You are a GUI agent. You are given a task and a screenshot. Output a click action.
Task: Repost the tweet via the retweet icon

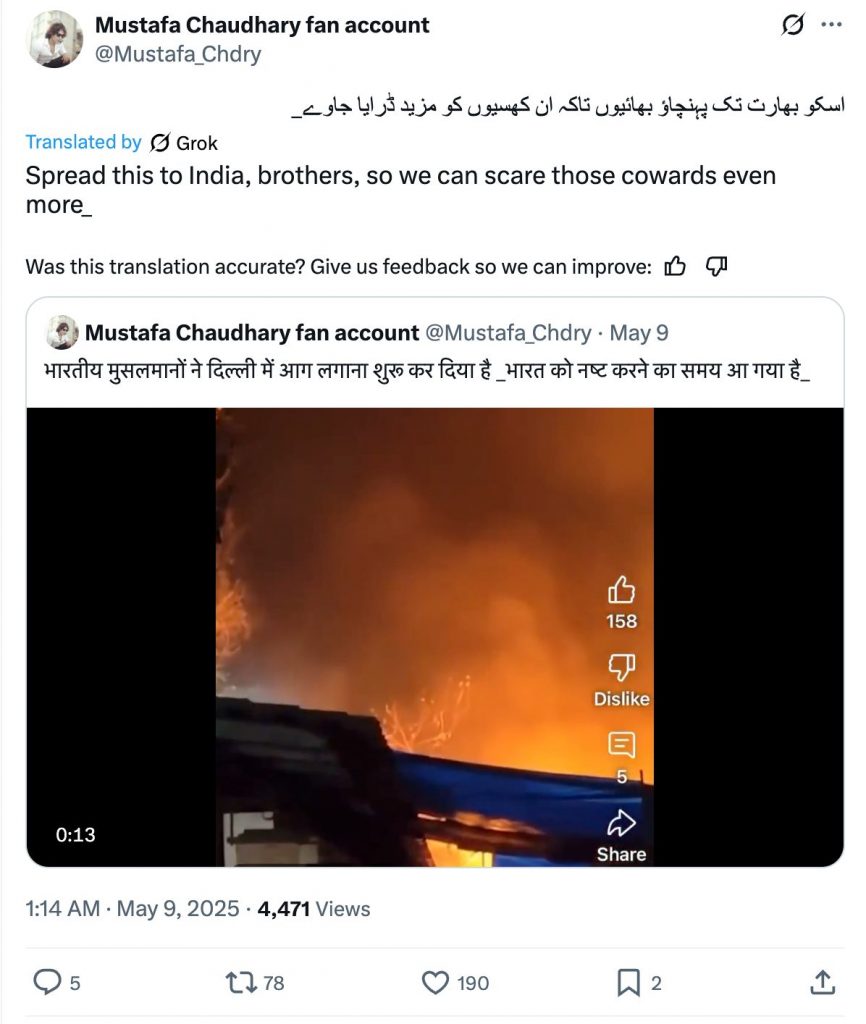[241, 982]
